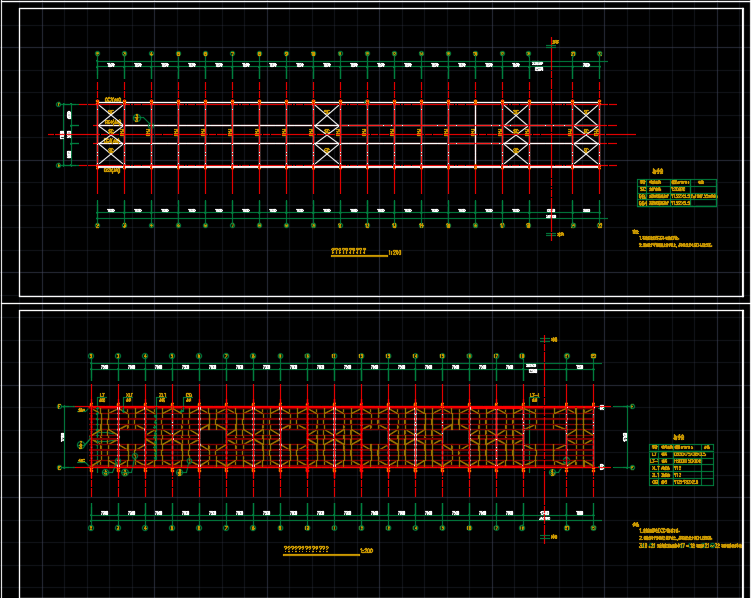Pick the underlined title text of upper plan

pos(349,250)
